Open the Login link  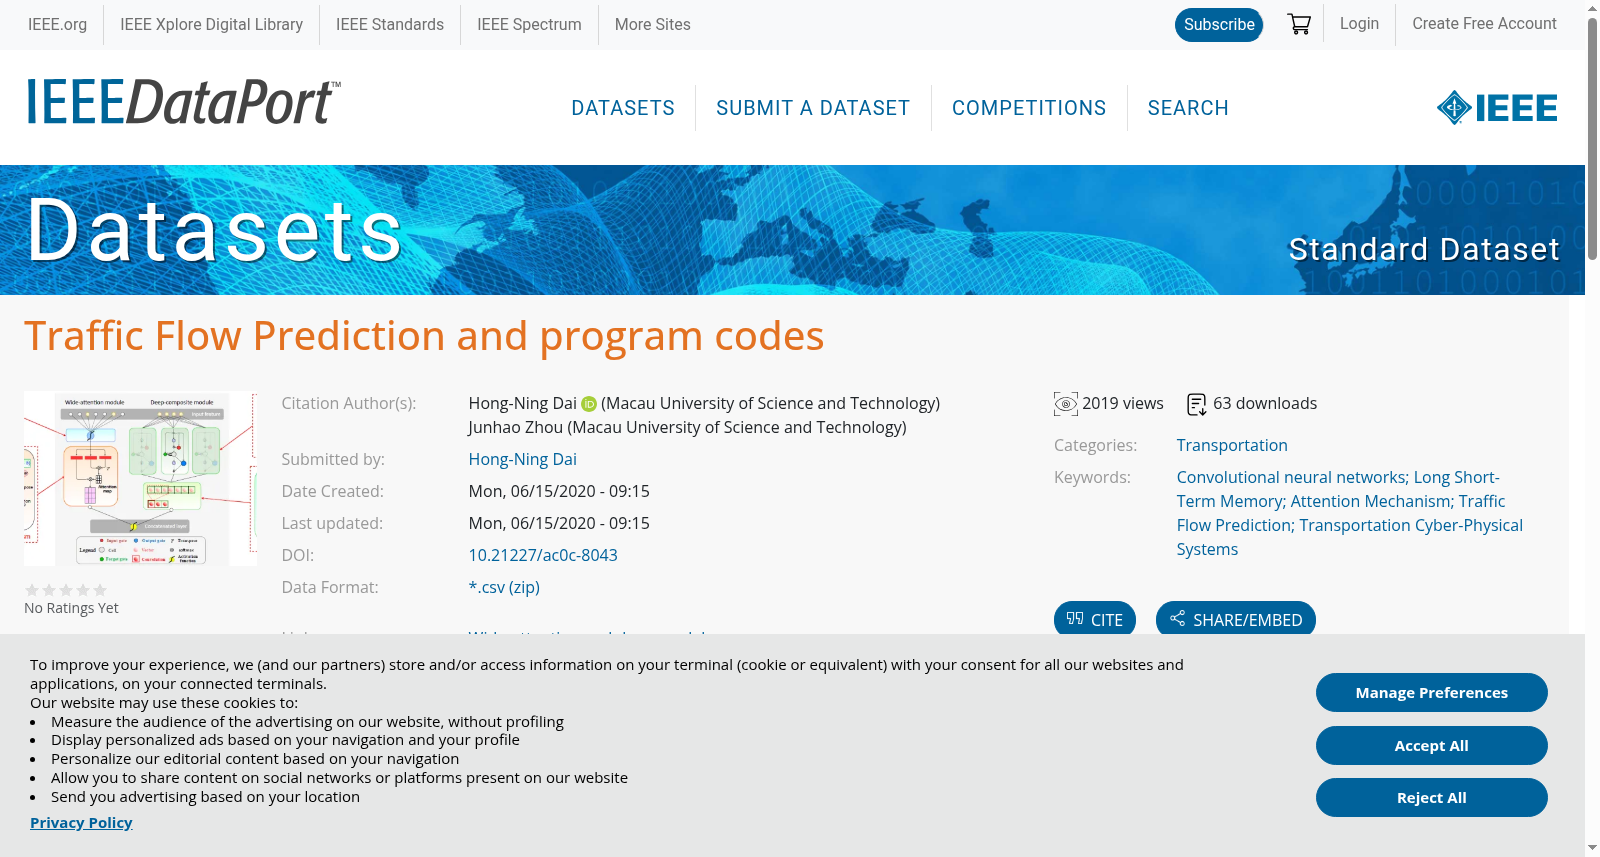(x=1359, y=23)
